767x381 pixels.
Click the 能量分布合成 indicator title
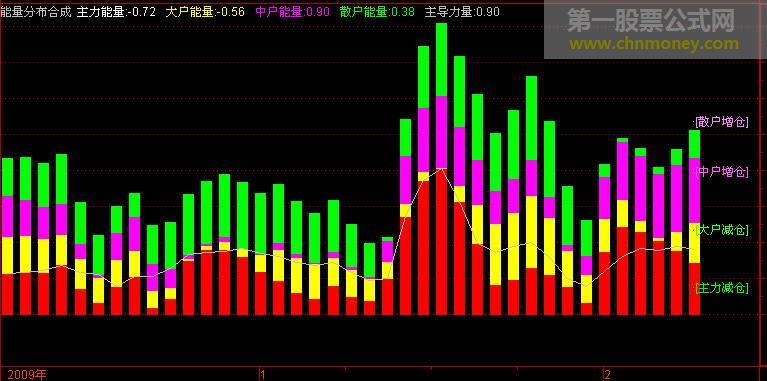(36, 12)
